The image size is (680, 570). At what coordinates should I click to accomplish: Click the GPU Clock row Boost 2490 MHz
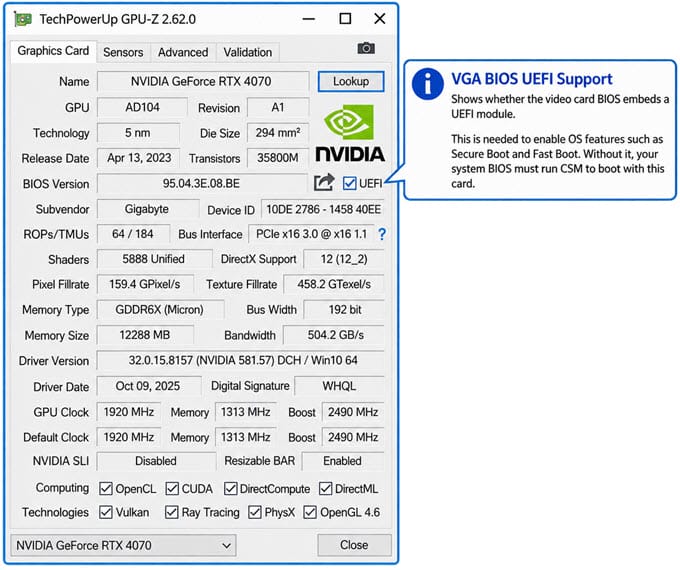[x=353, y=412]
